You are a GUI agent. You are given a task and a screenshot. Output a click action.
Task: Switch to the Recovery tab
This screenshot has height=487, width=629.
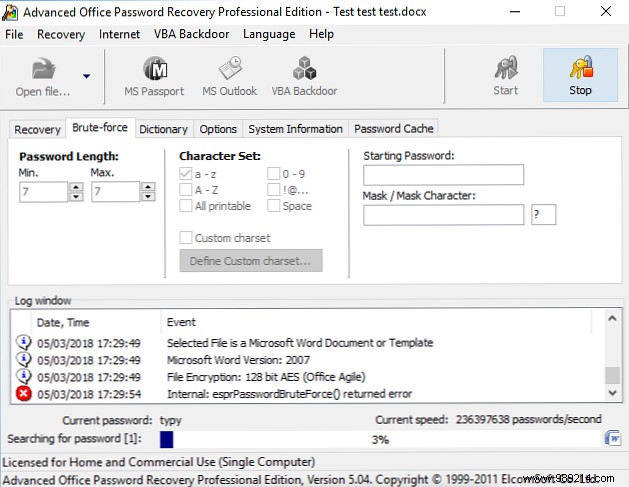[37, 130]
